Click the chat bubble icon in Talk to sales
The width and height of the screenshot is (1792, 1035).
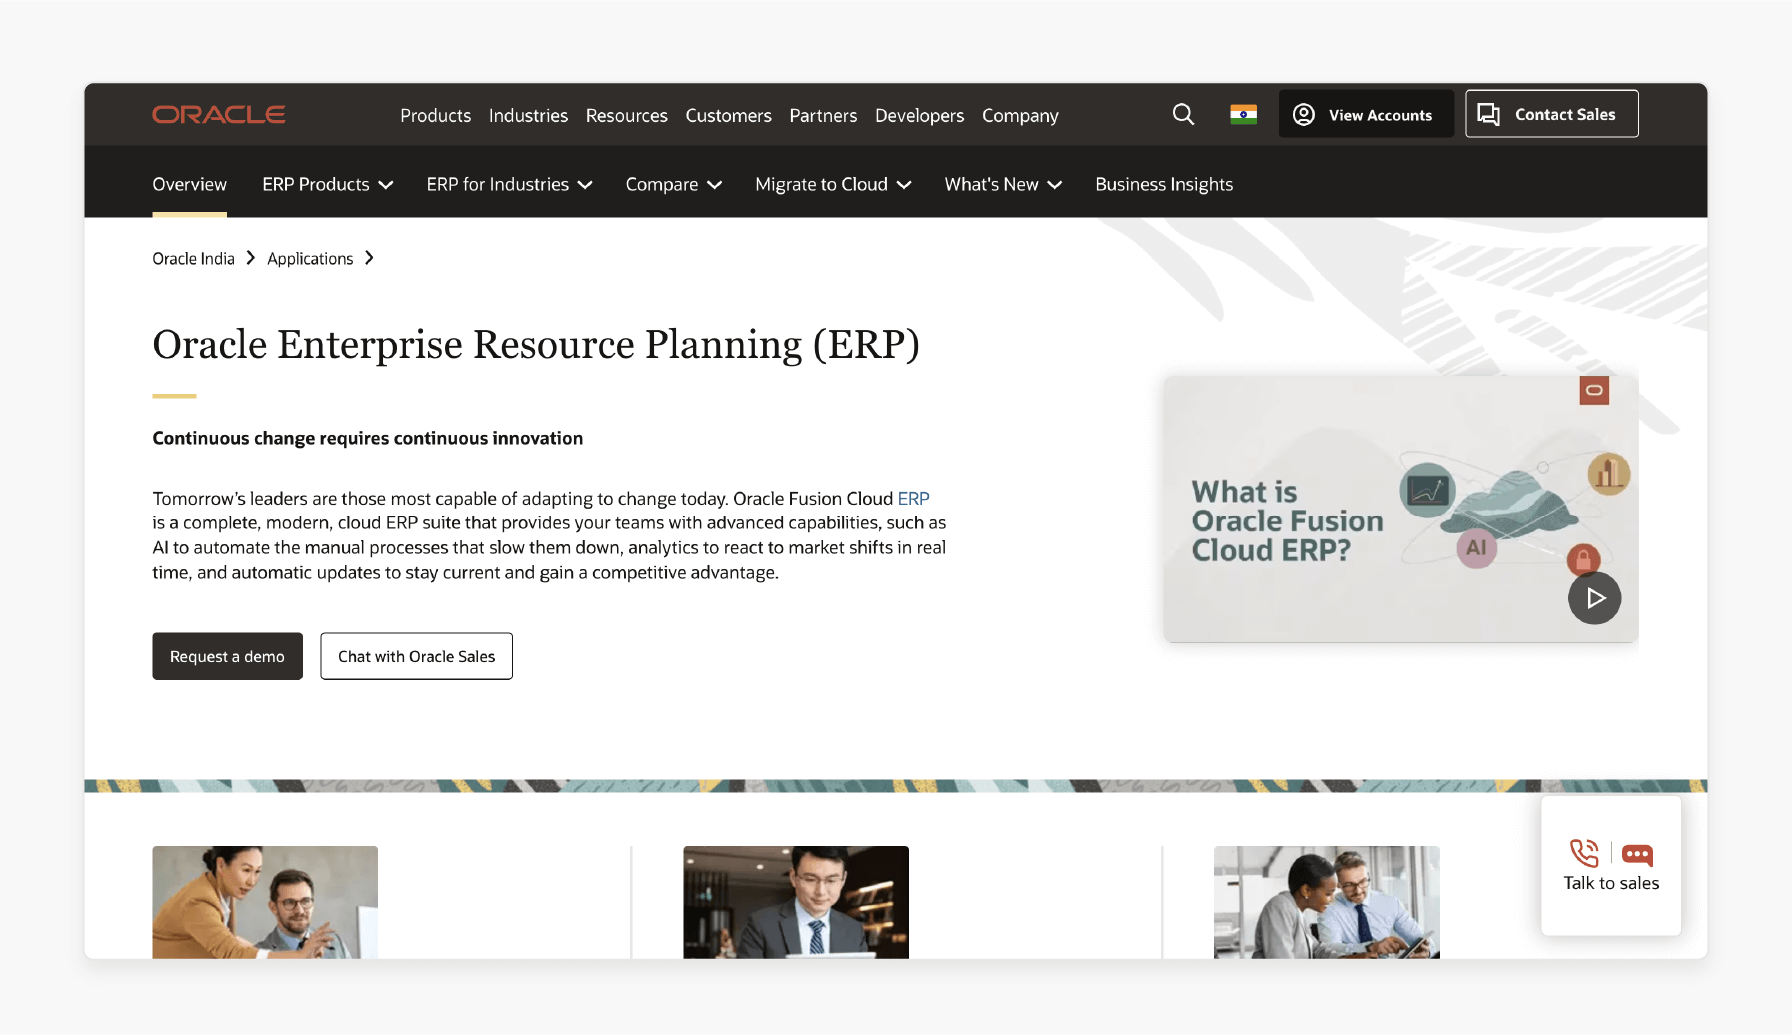[x=1637, y=855]
